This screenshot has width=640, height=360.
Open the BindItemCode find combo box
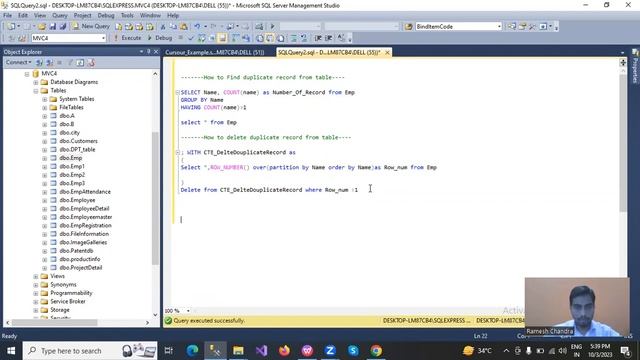click(x=458, y=27)
